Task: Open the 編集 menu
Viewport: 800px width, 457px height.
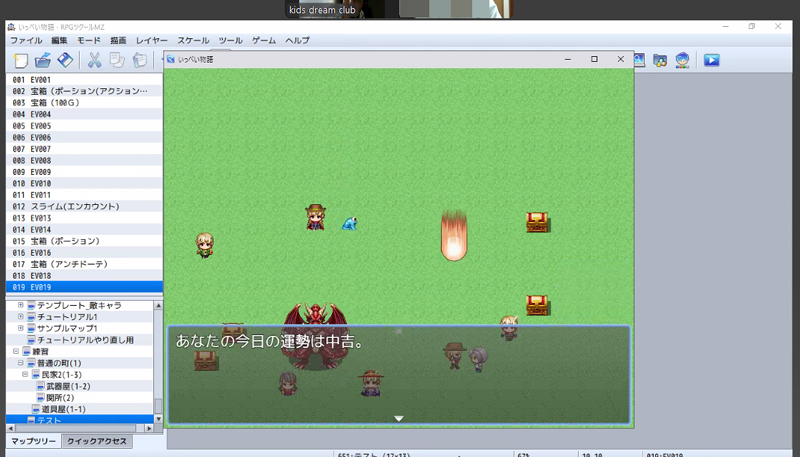Action: 59,40
